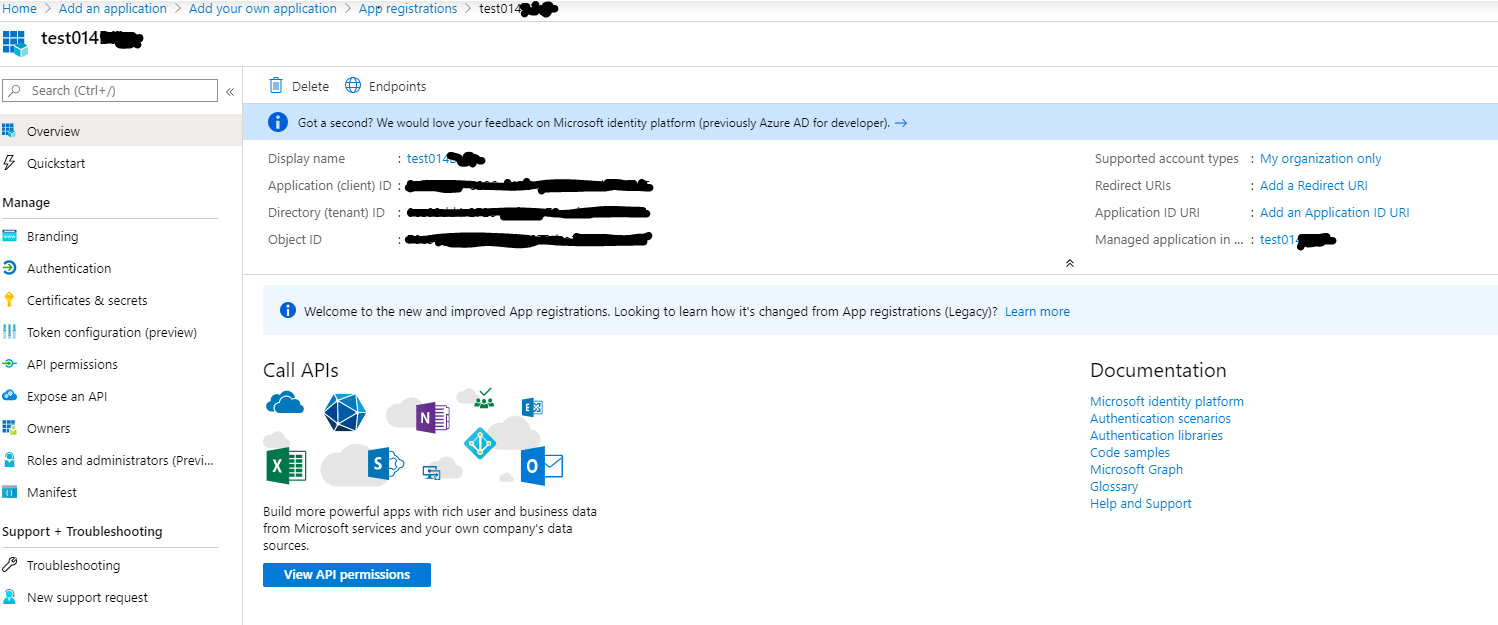Click the Overview grid icon in sidebar

point(9,131)
